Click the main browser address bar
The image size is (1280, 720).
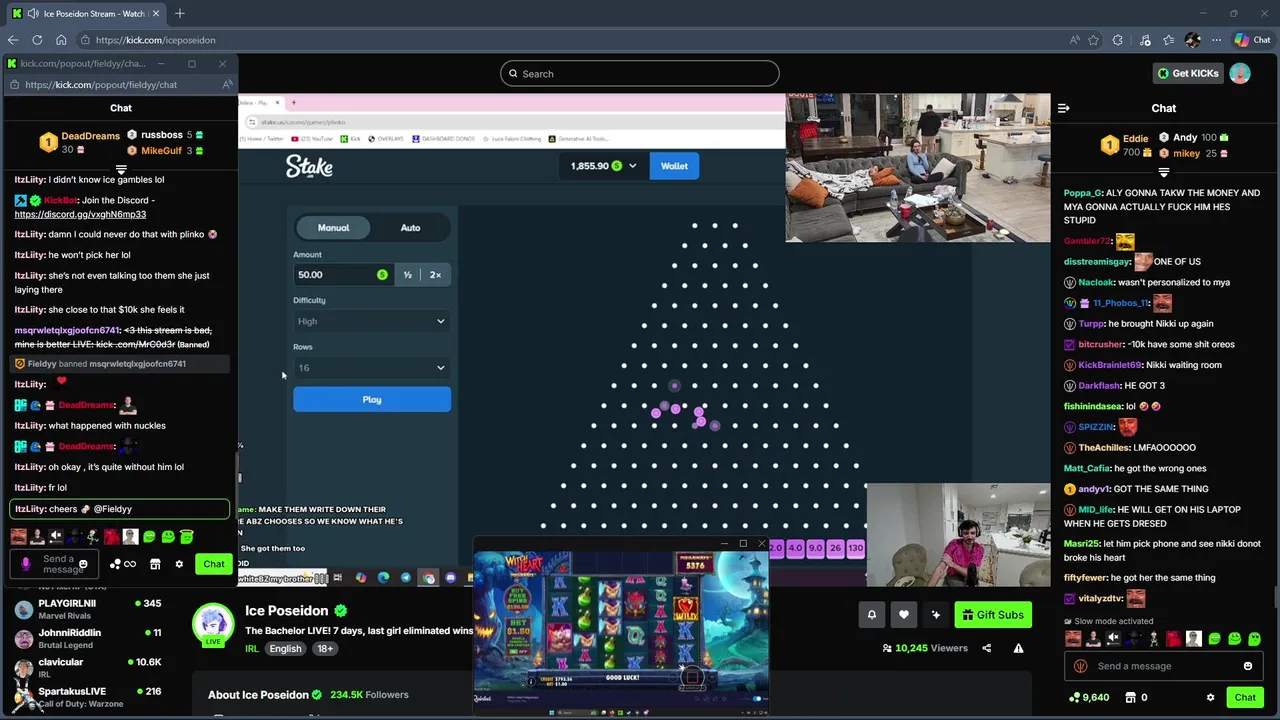tap(570, 40)
